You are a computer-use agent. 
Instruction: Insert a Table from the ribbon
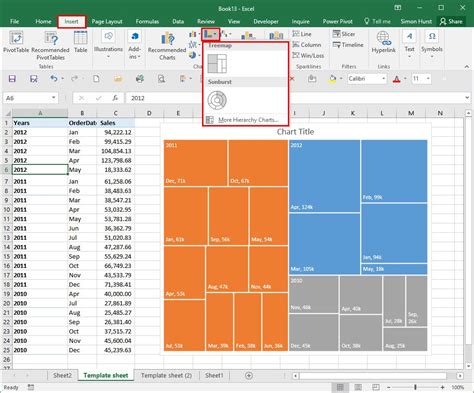click(x=80, y=42)
